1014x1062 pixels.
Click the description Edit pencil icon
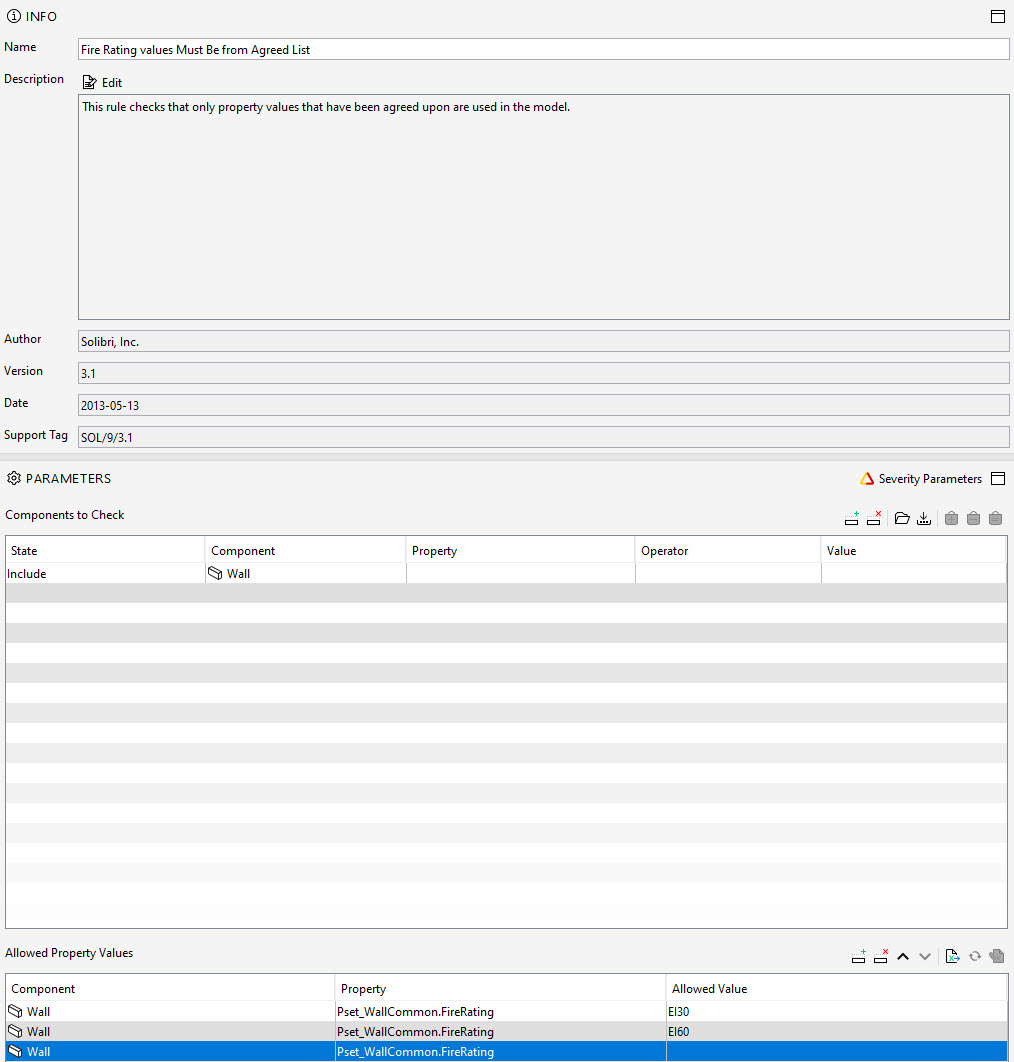coord(89,83)
